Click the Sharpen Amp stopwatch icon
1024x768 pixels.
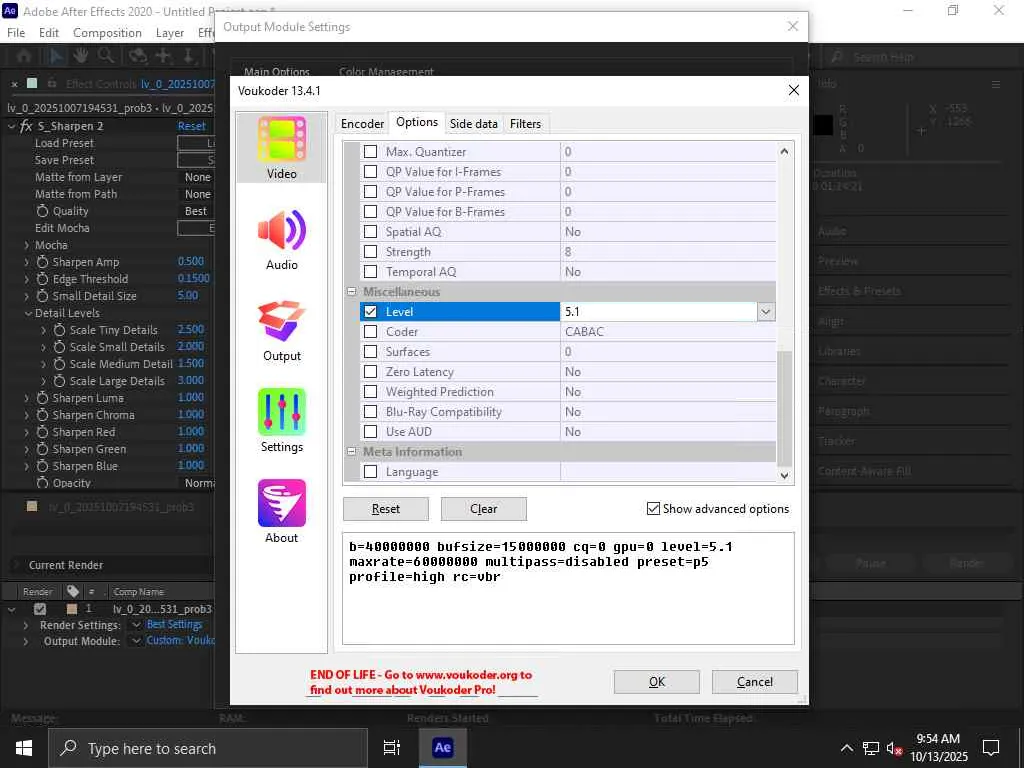(x=42, y=262)
